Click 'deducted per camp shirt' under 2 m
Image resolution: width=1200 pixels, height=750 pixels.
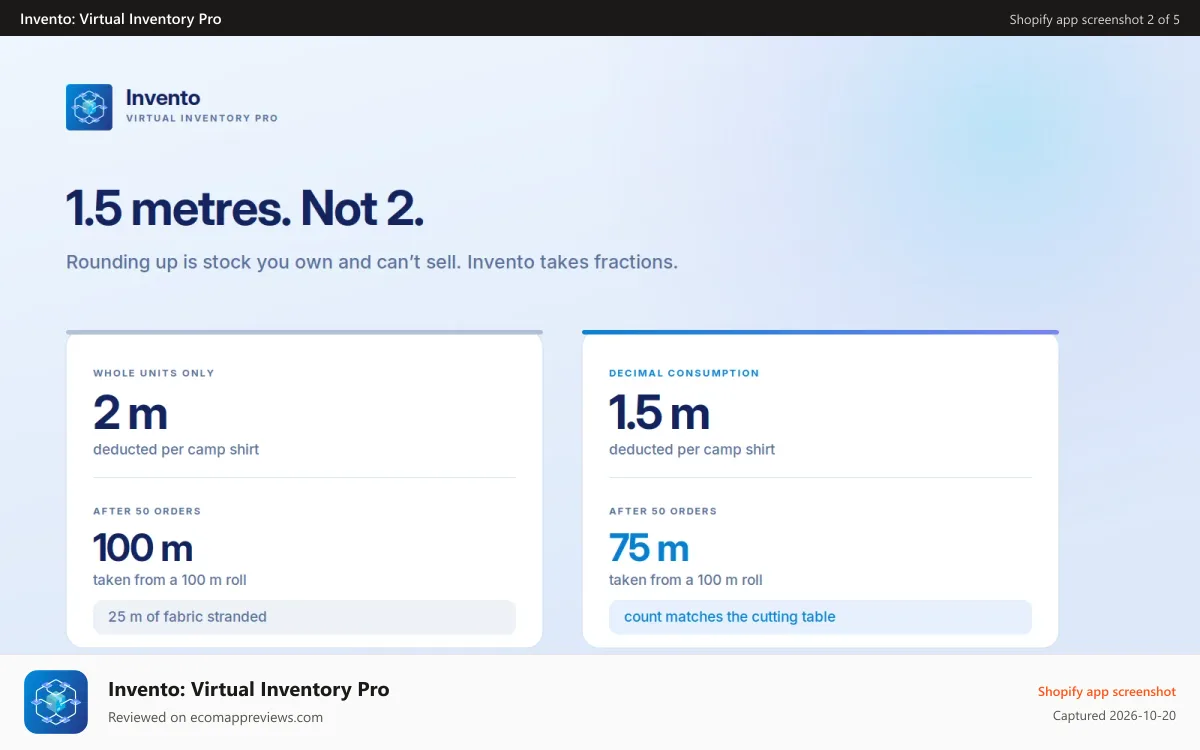176,449
